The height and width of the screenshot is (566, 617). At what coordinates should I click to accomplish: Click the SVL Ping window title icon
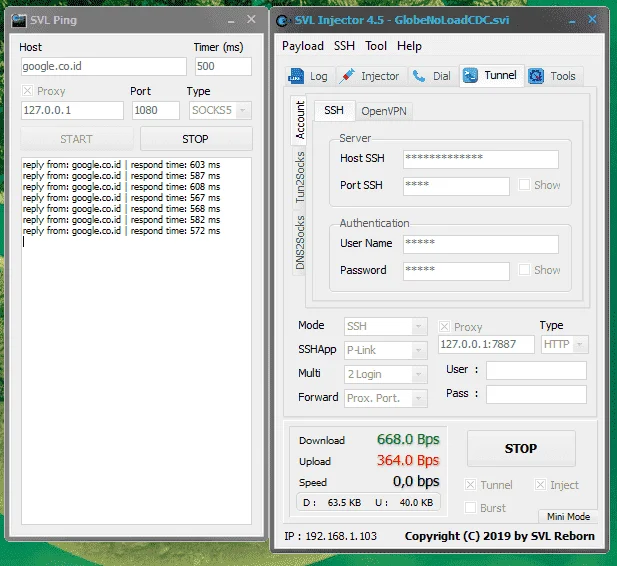point(18,20)
